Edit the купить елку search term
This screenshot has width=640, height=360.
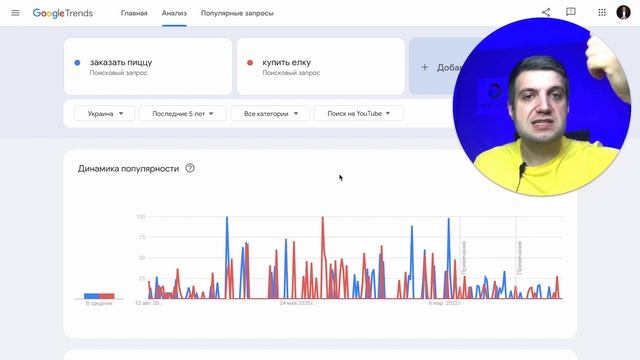[x=320, y=67]
